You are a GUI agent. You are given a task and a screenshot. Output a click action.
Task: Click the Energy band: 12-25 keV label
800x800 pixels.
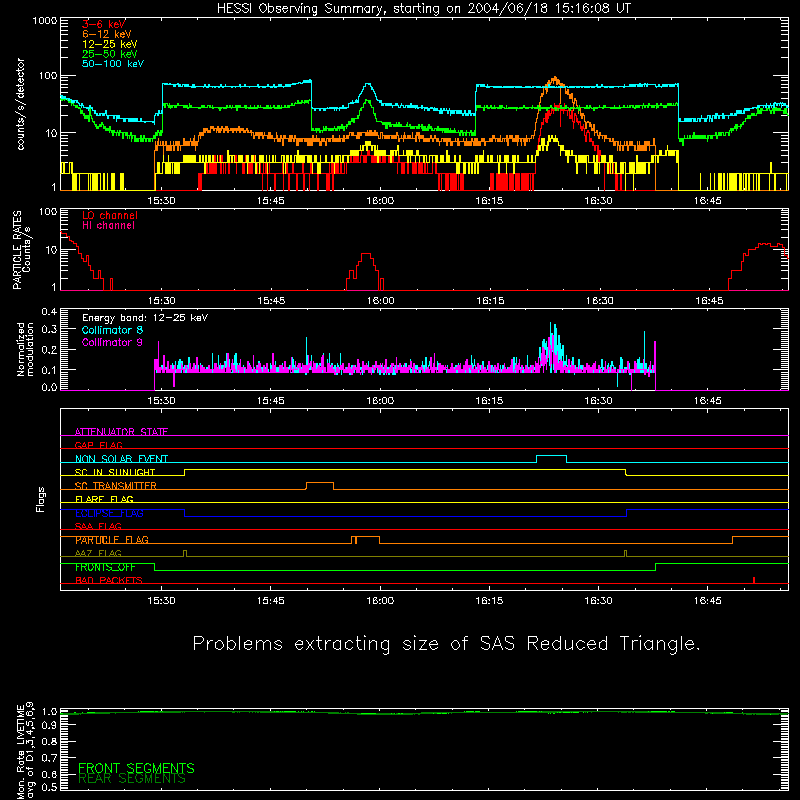tap(145, 318)
